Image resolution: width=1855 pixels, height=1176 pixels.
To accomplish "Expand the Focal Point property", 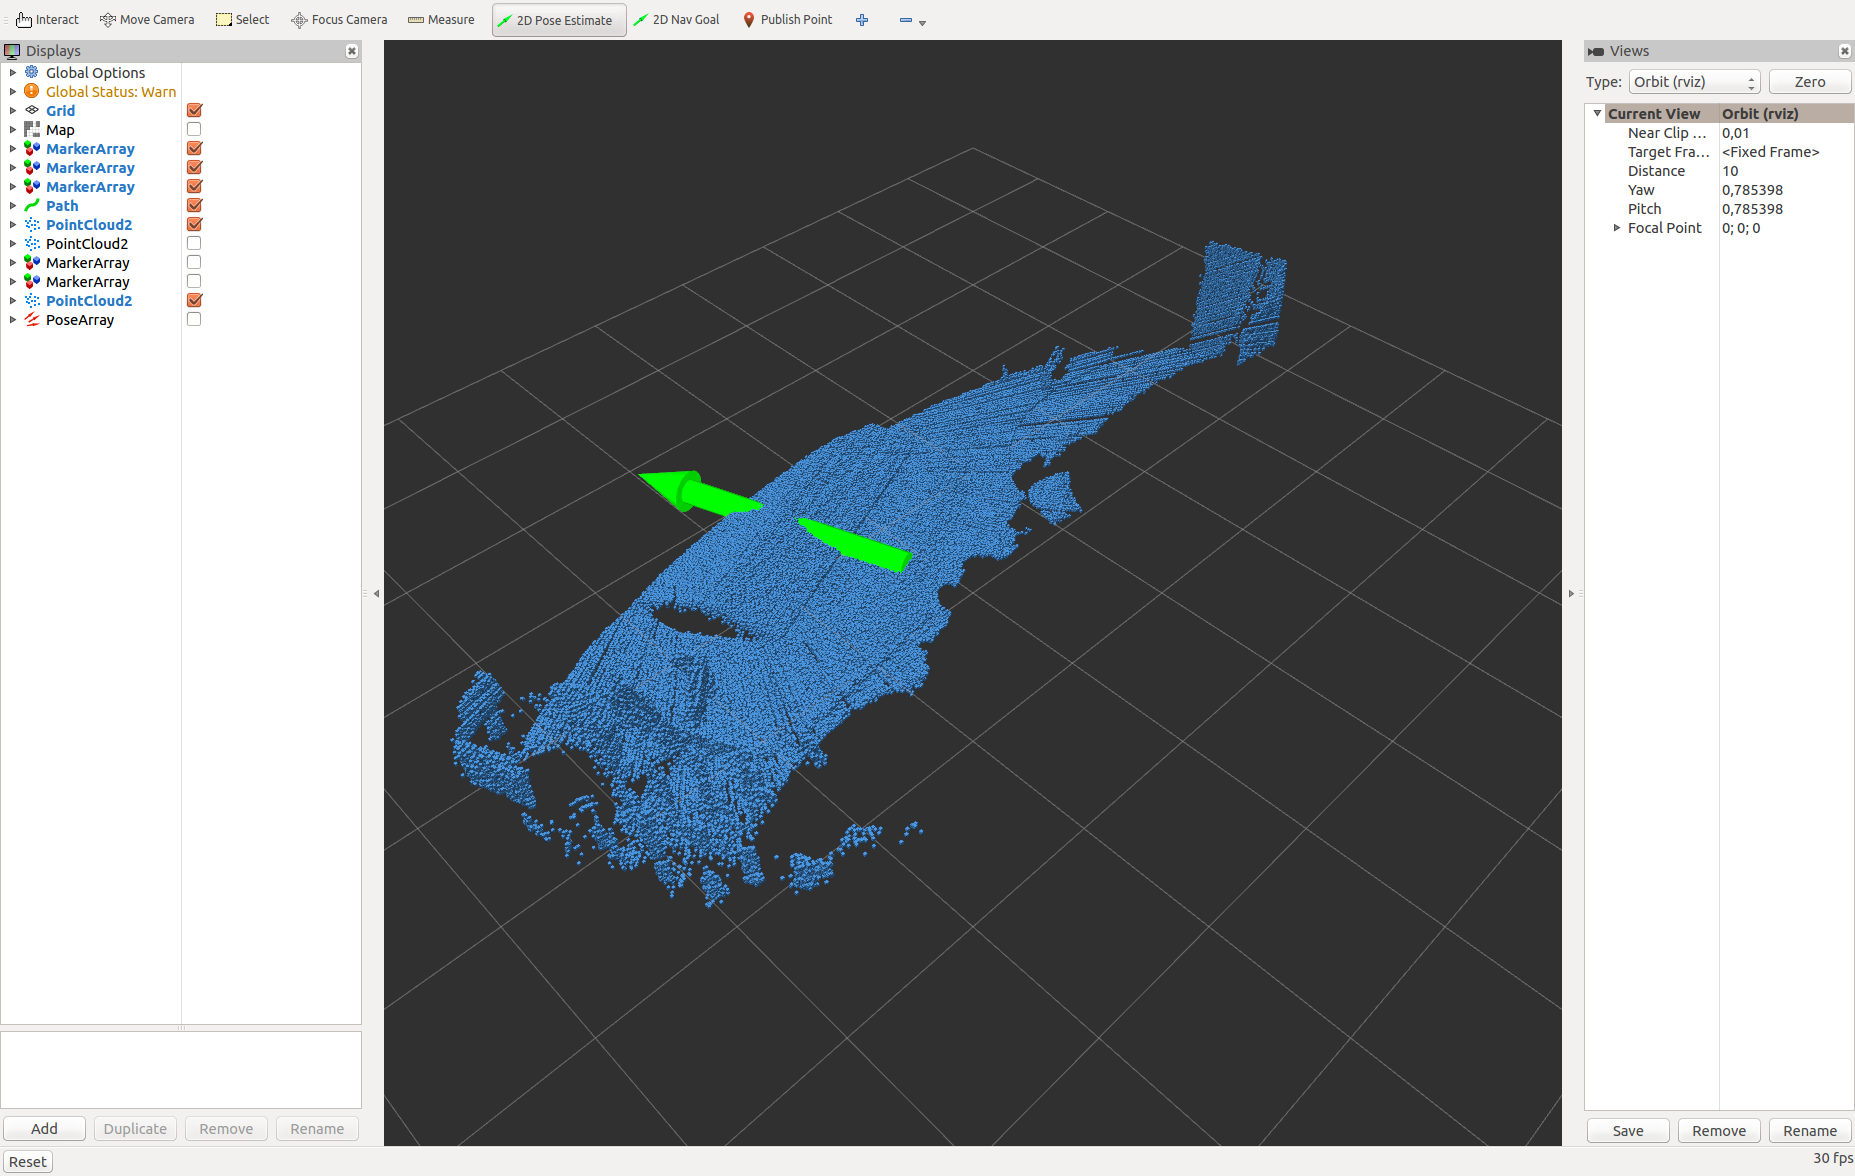I will 1617,228.
